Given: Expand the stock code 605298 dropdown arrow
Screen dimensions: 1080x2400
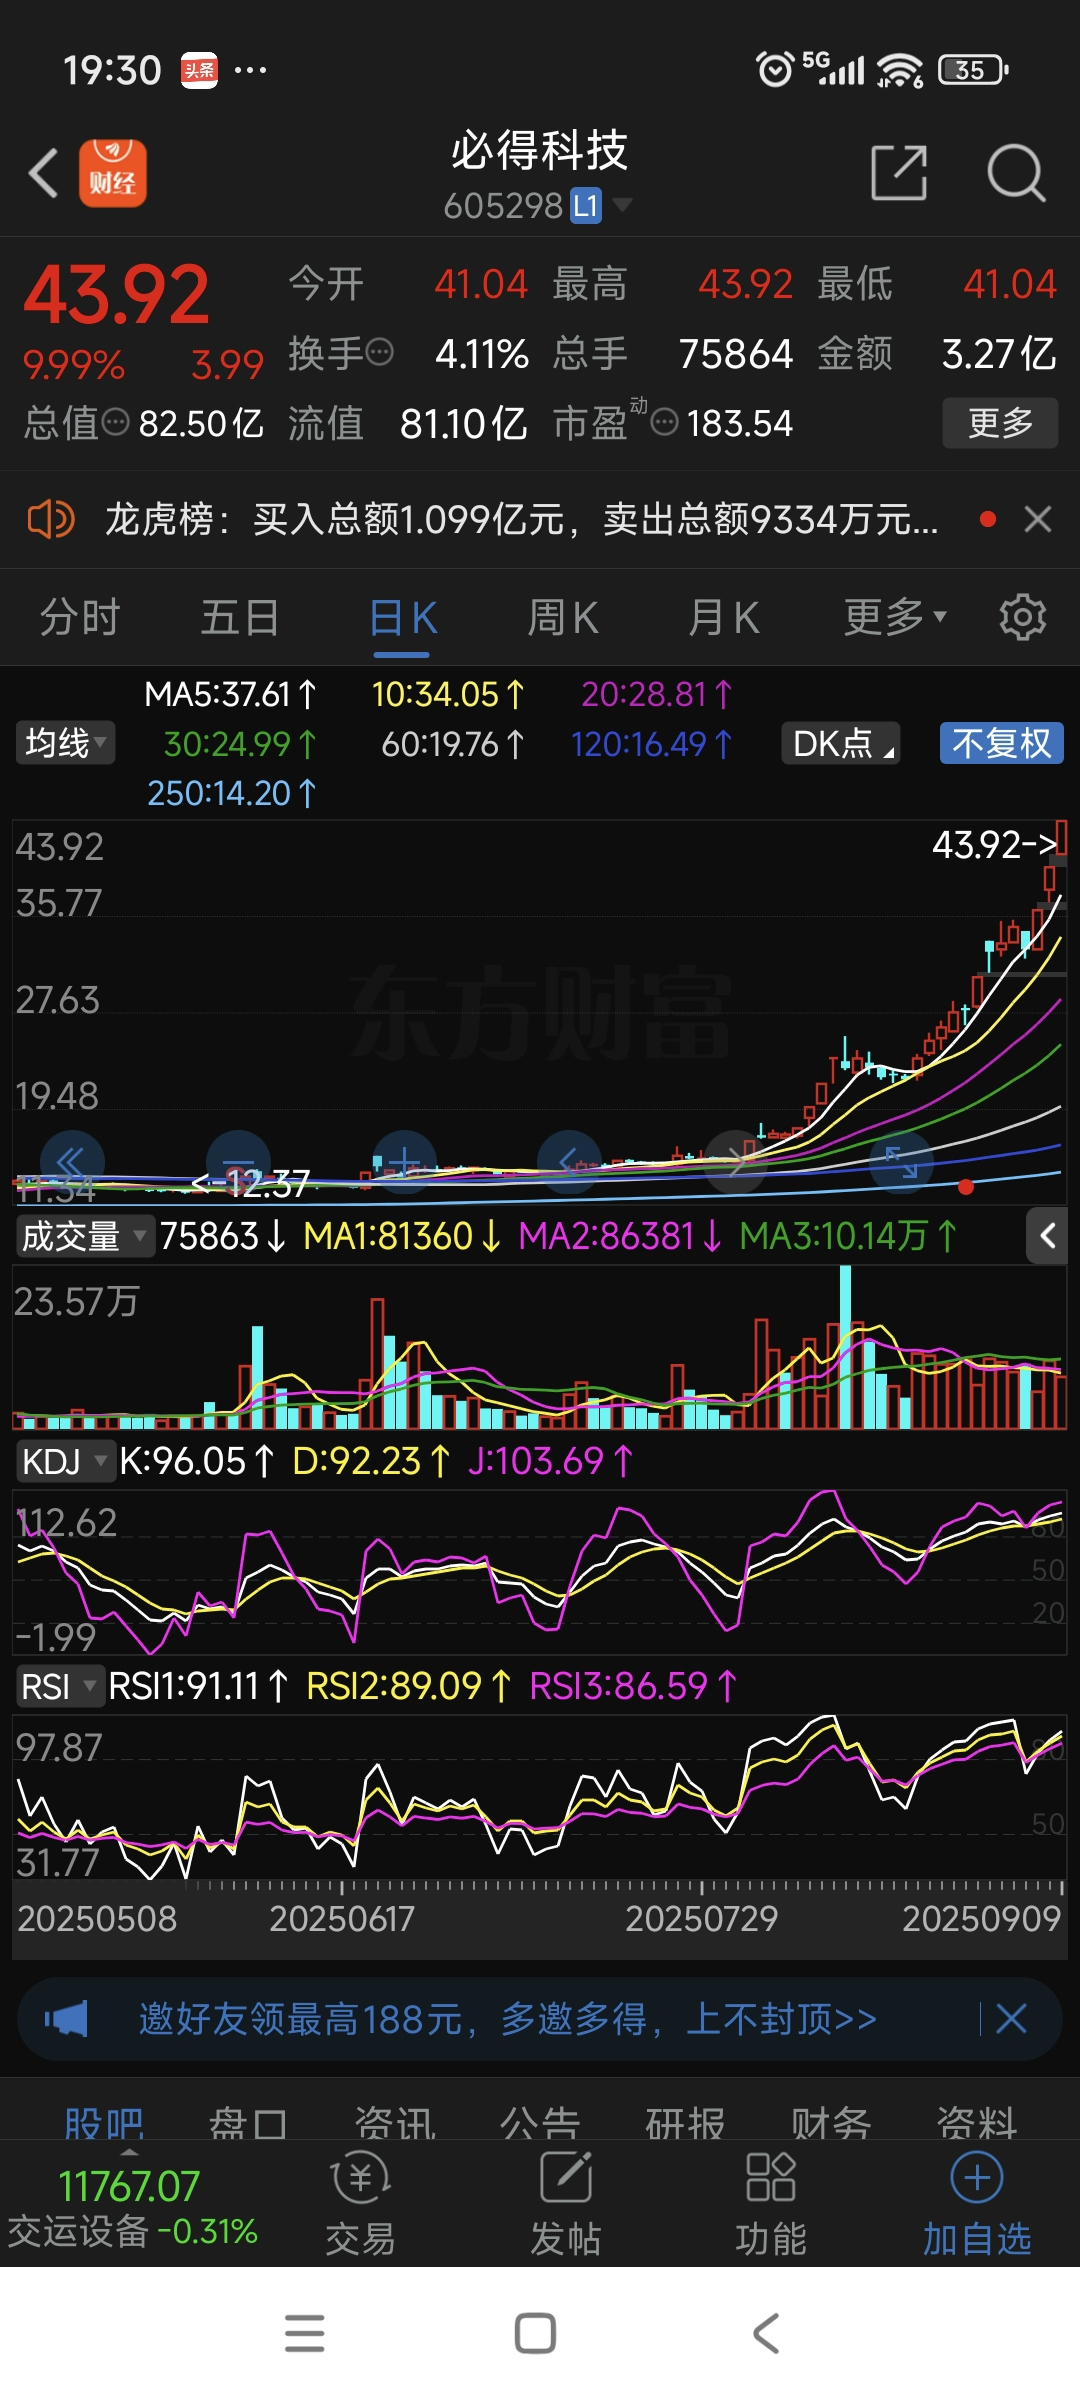Looking at the screenshot, I should tap(622, 205).
